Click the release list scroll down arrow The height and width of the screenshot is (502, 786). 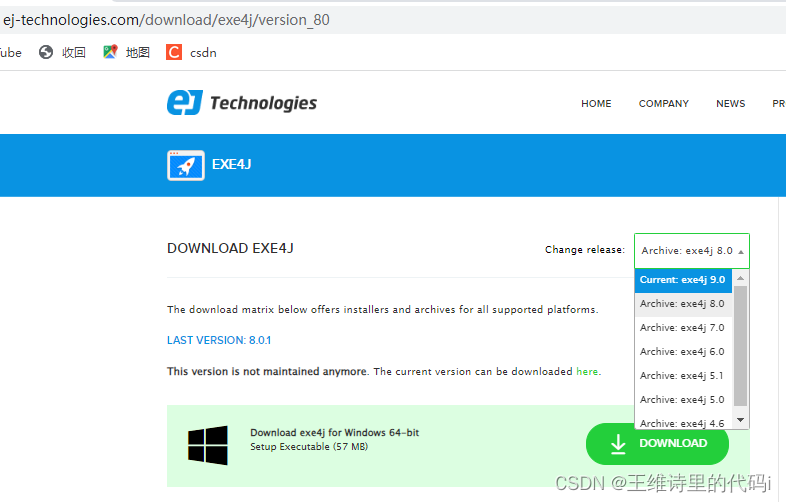pos(740,420)
